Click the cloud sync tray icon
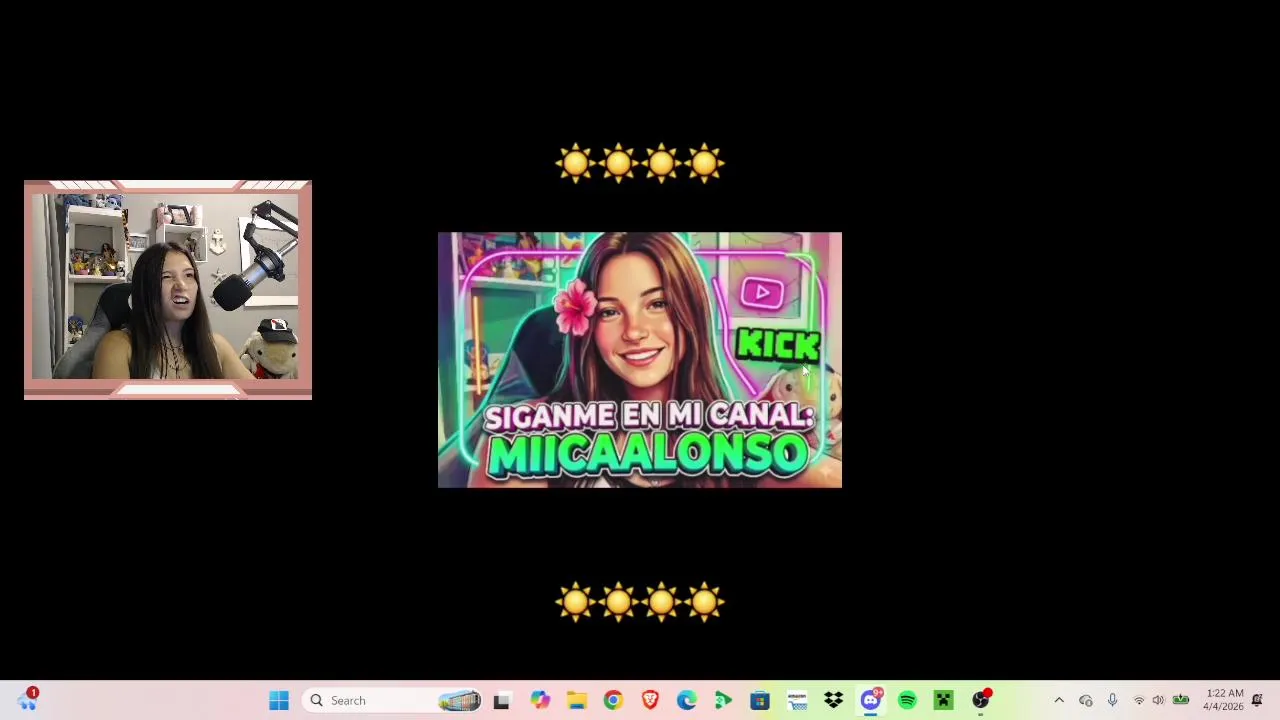1280x720 pixels. [x=1086, y=700]
